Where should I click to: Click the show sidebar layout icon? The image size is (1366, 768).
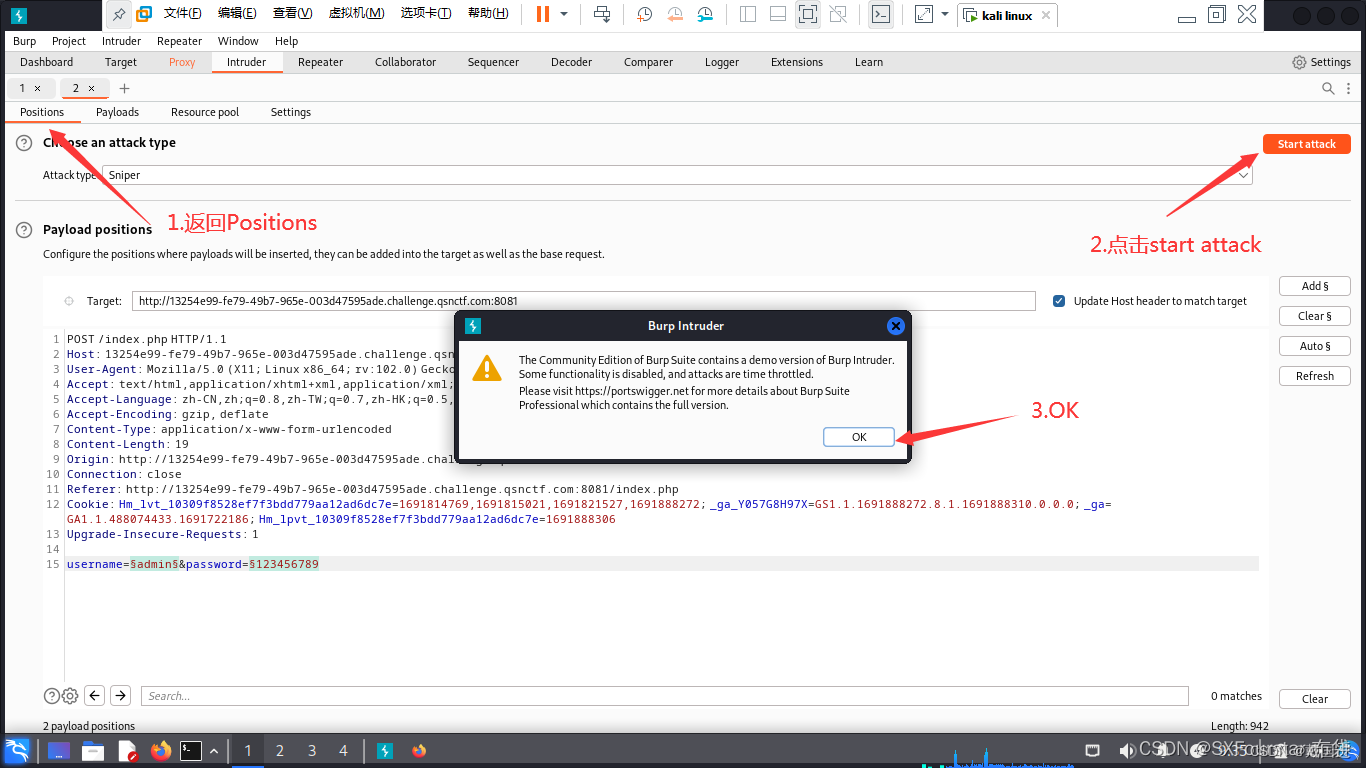747,14
